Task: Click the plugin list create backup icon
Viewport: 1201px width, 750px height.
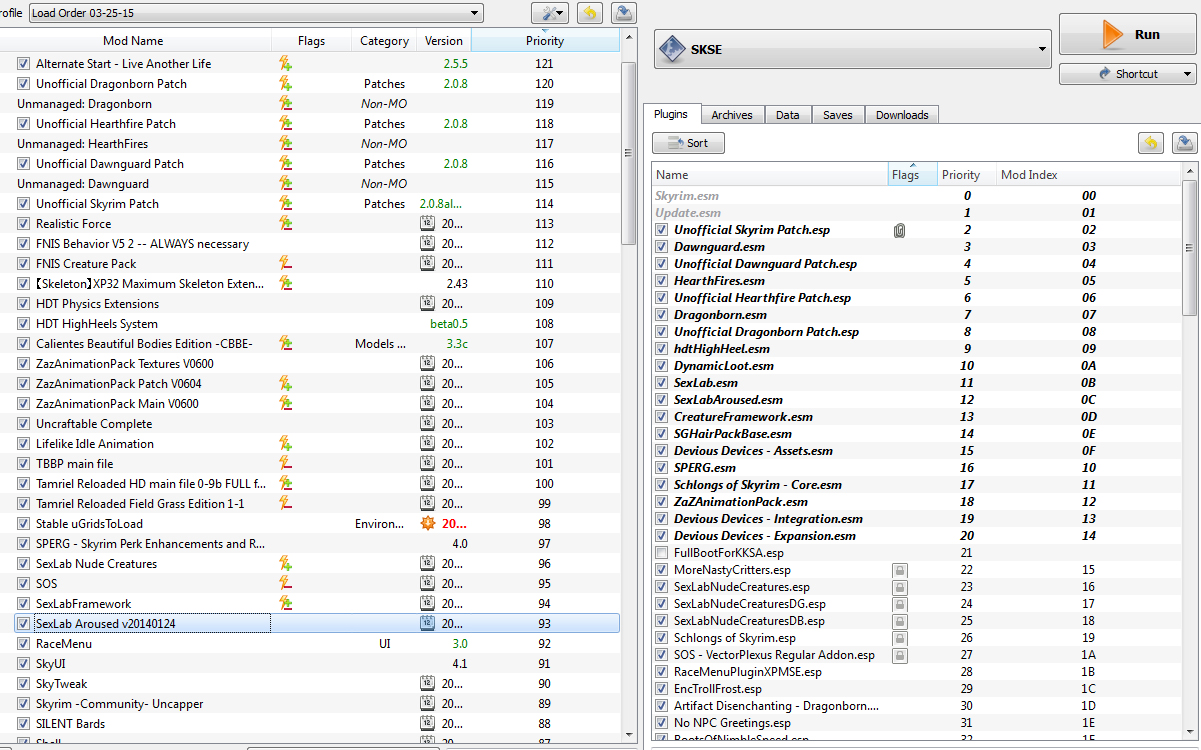Action: coord(1183,143)
